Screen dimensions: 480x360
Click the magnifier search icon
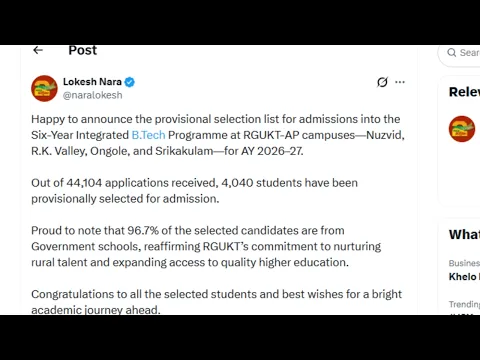(x=452, y=53)
